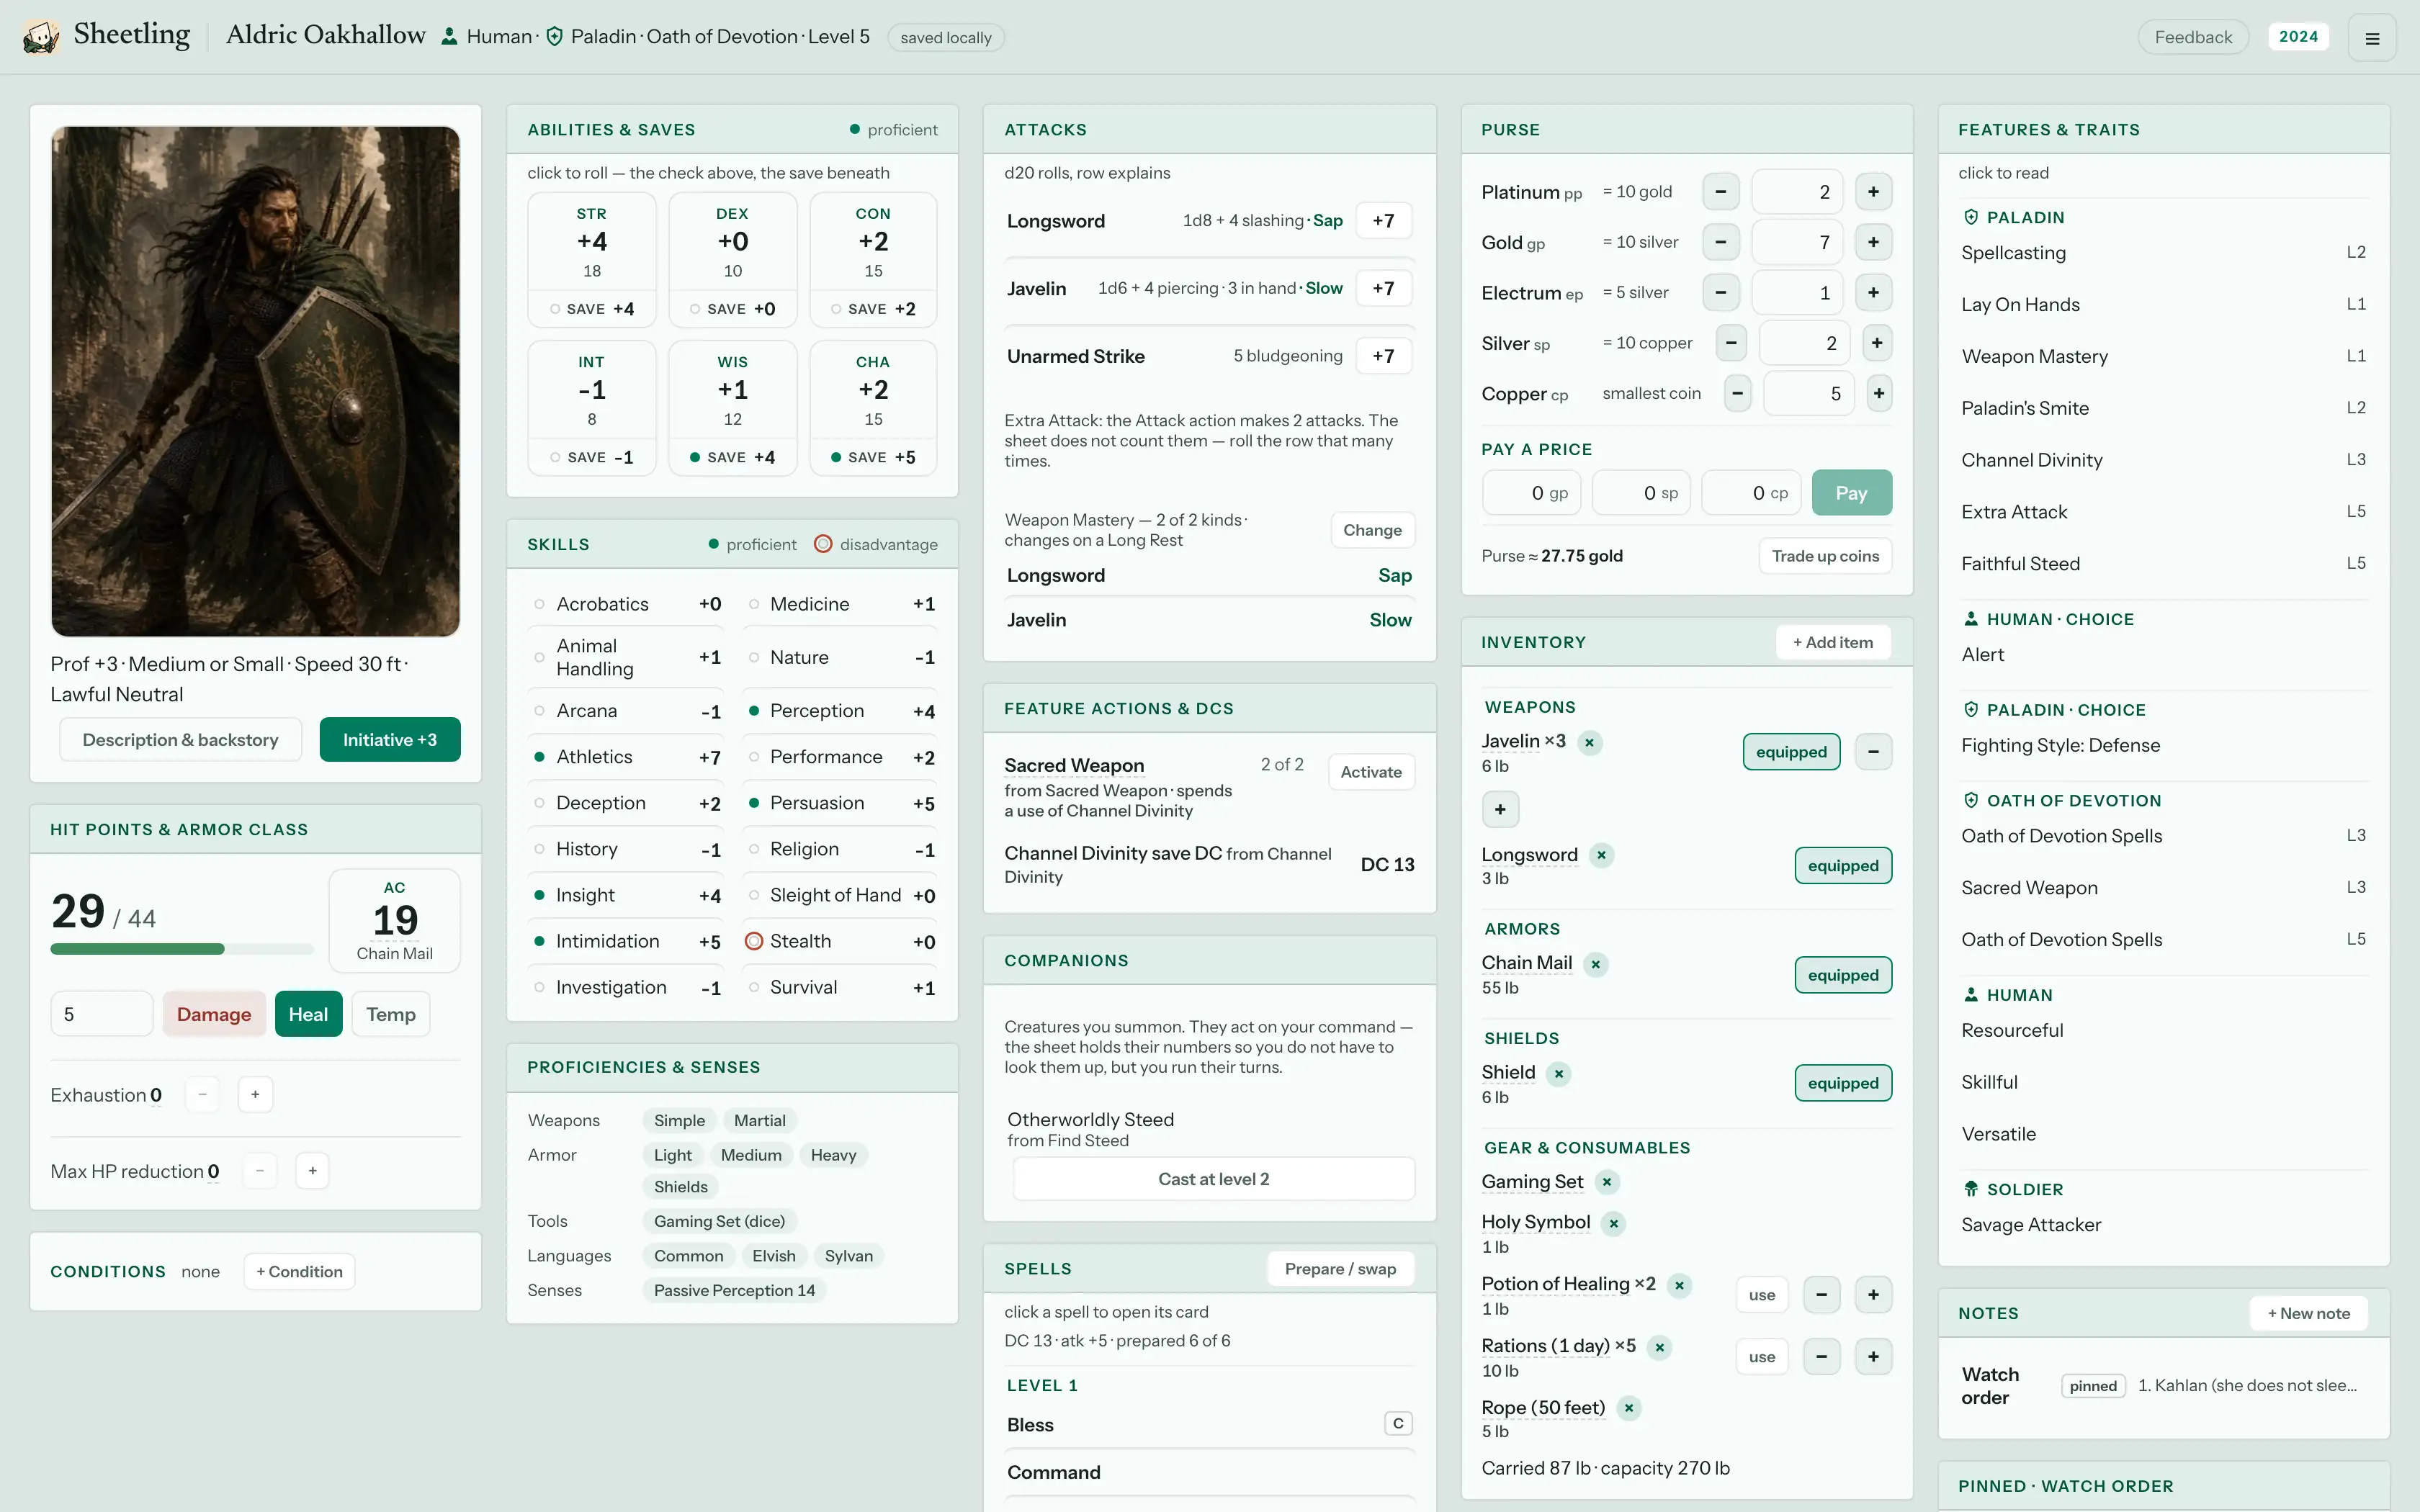
Task: Toggle Shield equipped state
Action: coord(1843,1083)
